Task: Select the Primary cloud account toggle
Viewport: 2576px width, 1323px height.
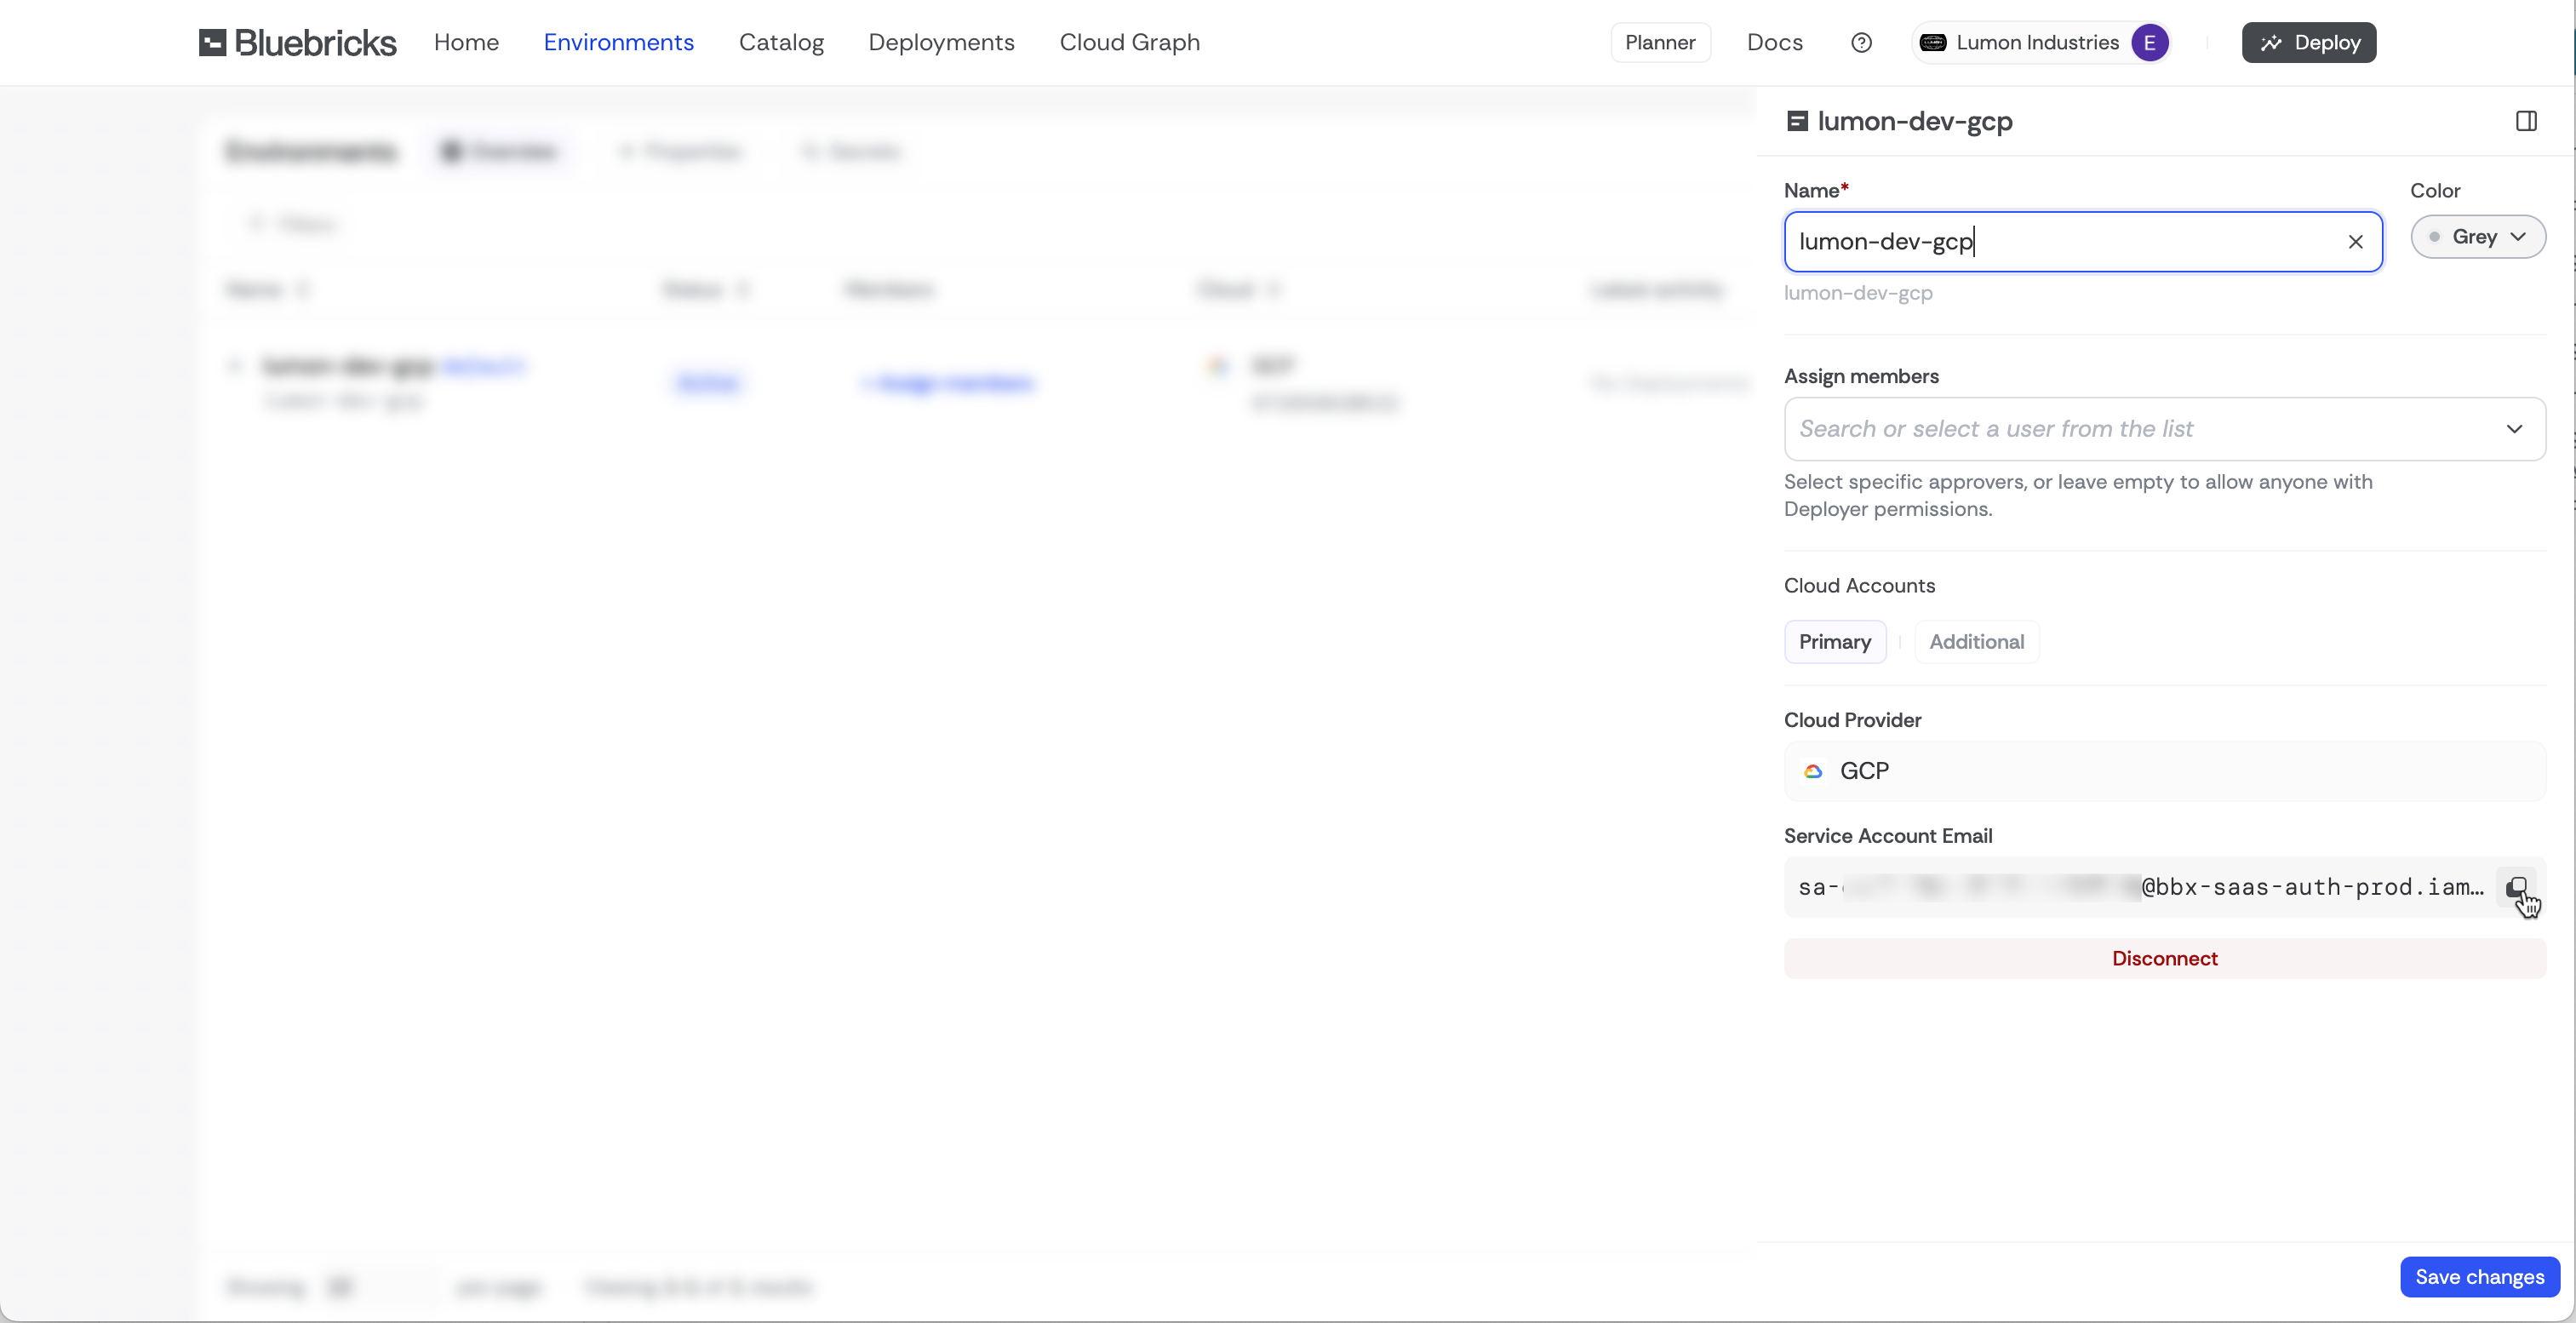Action: pos(1834,642)
